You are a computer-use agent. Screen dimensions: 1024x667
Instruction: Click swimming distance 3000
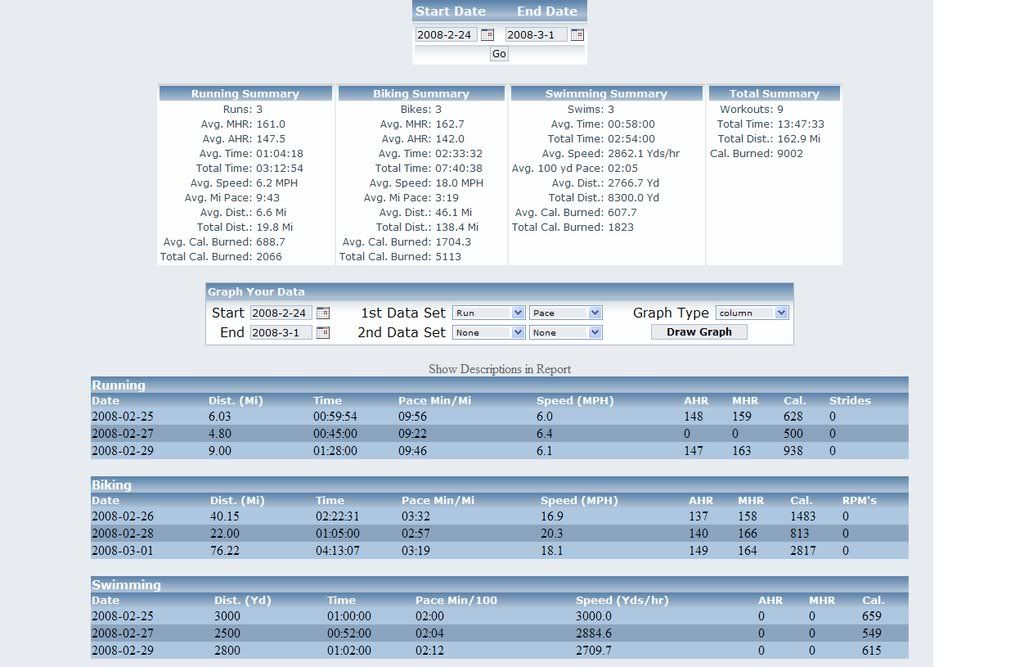(x=227, y=615)
